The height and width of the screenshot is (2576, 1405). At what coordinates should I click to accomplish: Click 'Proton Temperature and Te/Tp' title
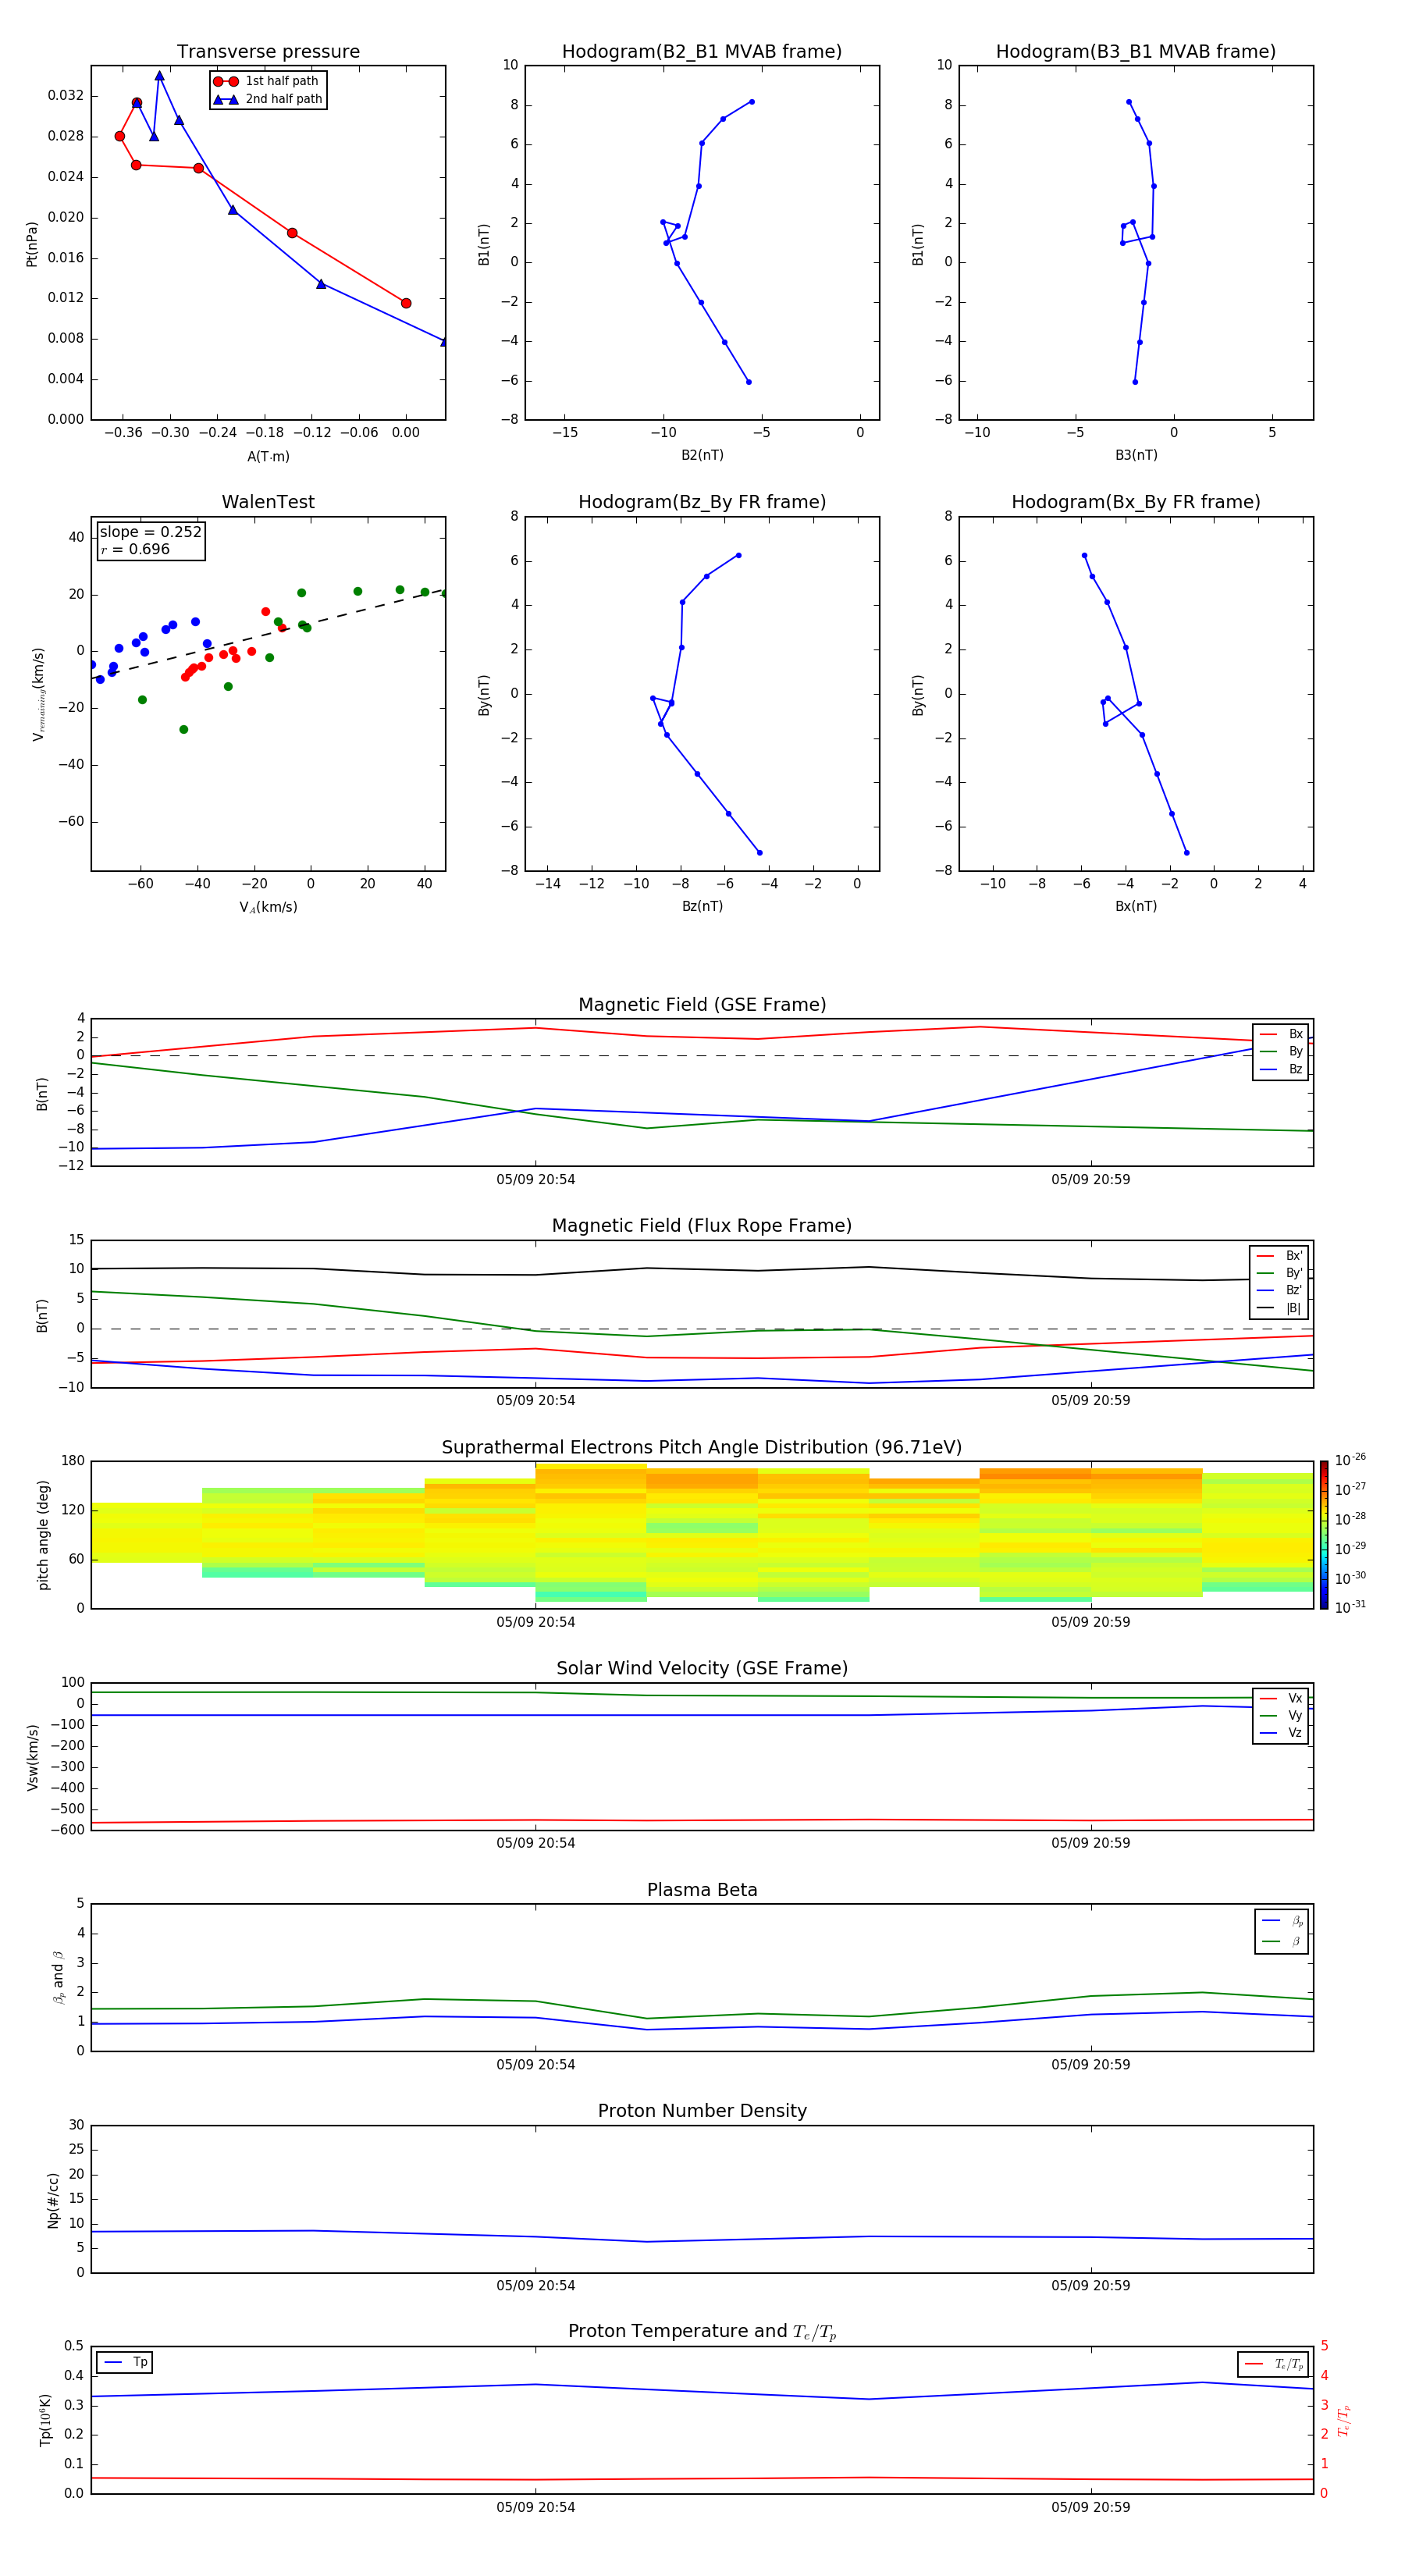coord(702,2331)
